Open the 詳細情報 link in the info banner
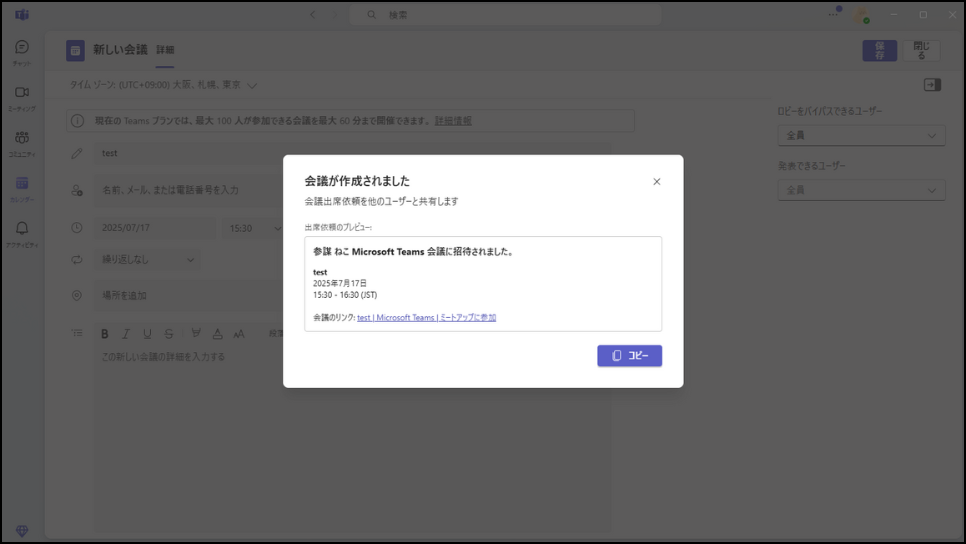966x544 pixels. click(453, 121)
